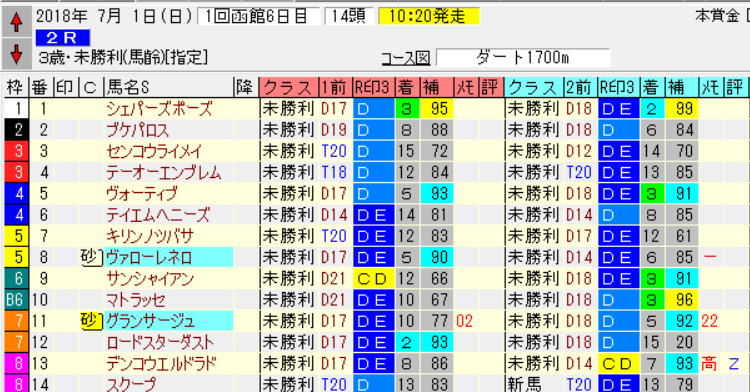Click the 降 column header

tap(246, 87)
